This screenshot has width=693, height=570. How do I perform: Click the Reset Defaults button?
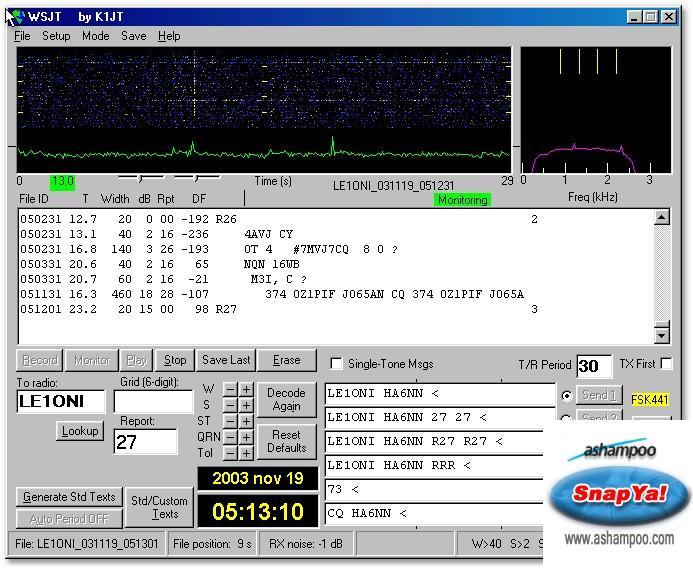286,441
